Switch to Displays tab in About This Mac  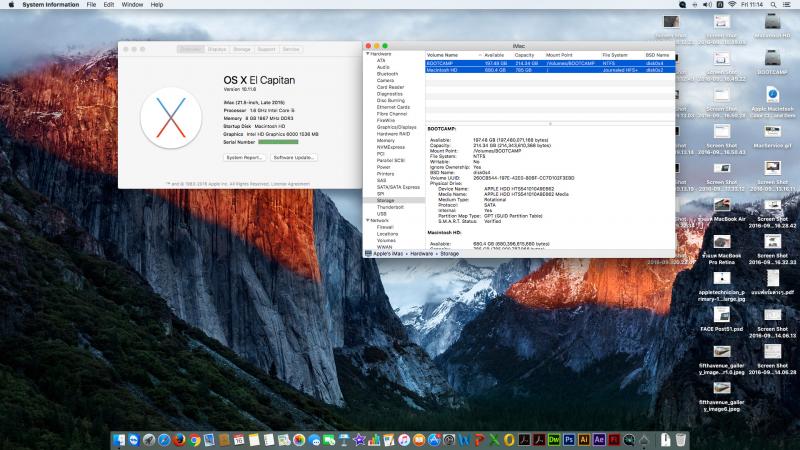click(x=217, y=49)
